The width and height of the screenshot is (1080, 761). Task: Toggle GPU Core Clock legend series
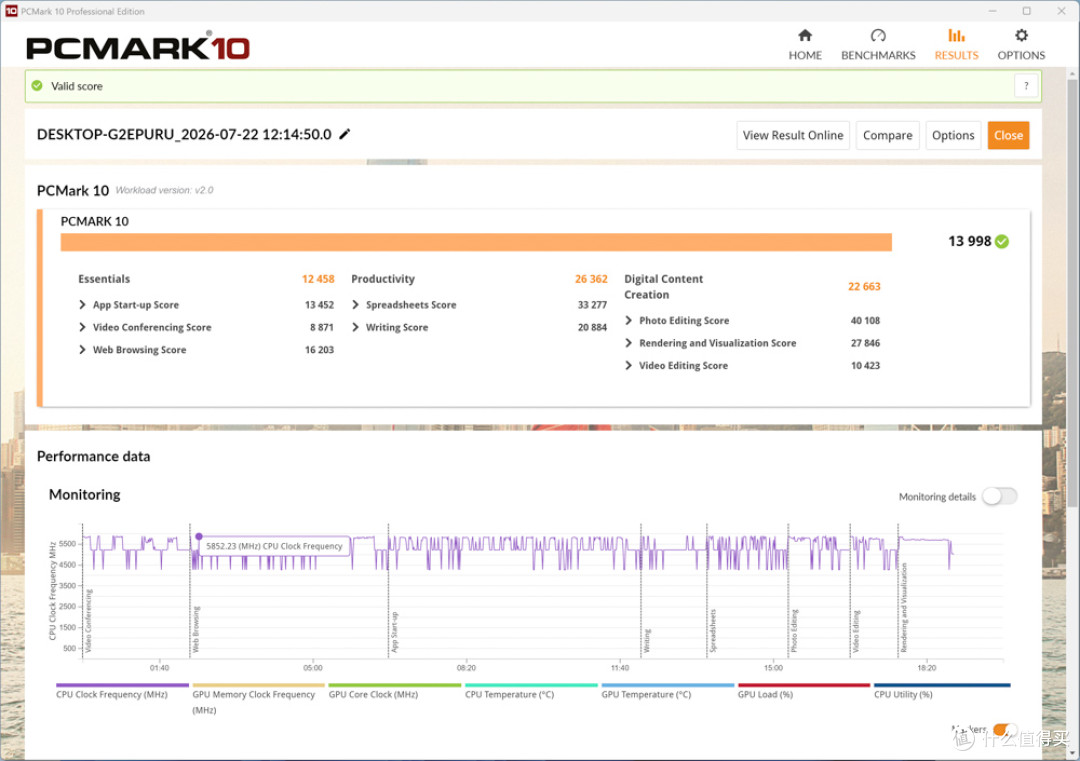click(x=394, y=691)
